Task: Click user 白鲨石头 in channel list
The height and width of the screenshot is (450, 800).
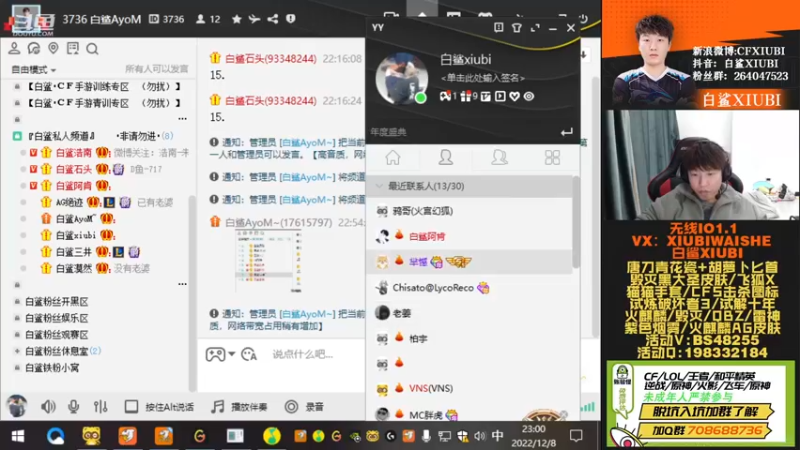Action: pyautogui.click(x=73, y=169)
